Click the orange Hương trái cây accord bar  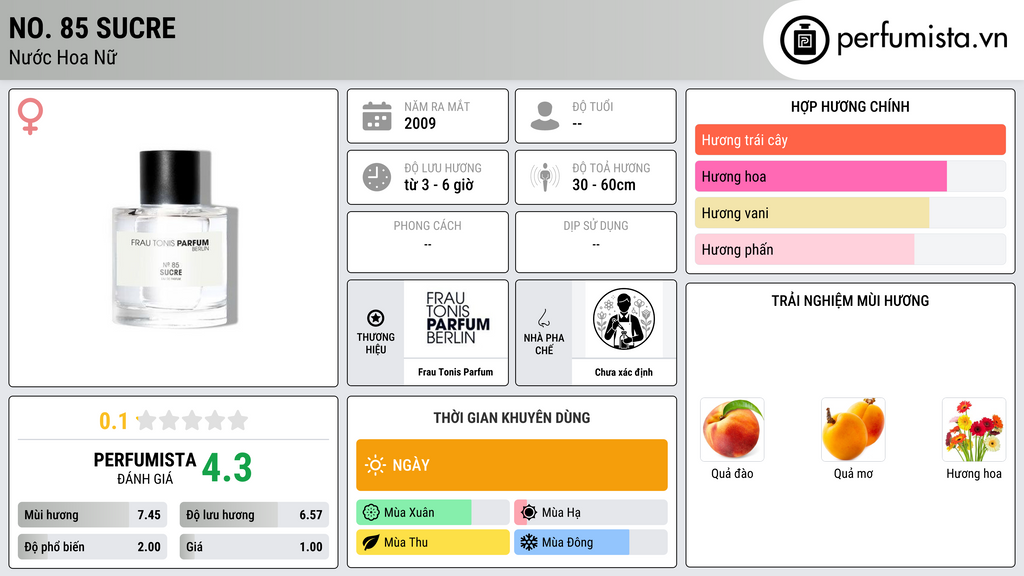(850, 140)
